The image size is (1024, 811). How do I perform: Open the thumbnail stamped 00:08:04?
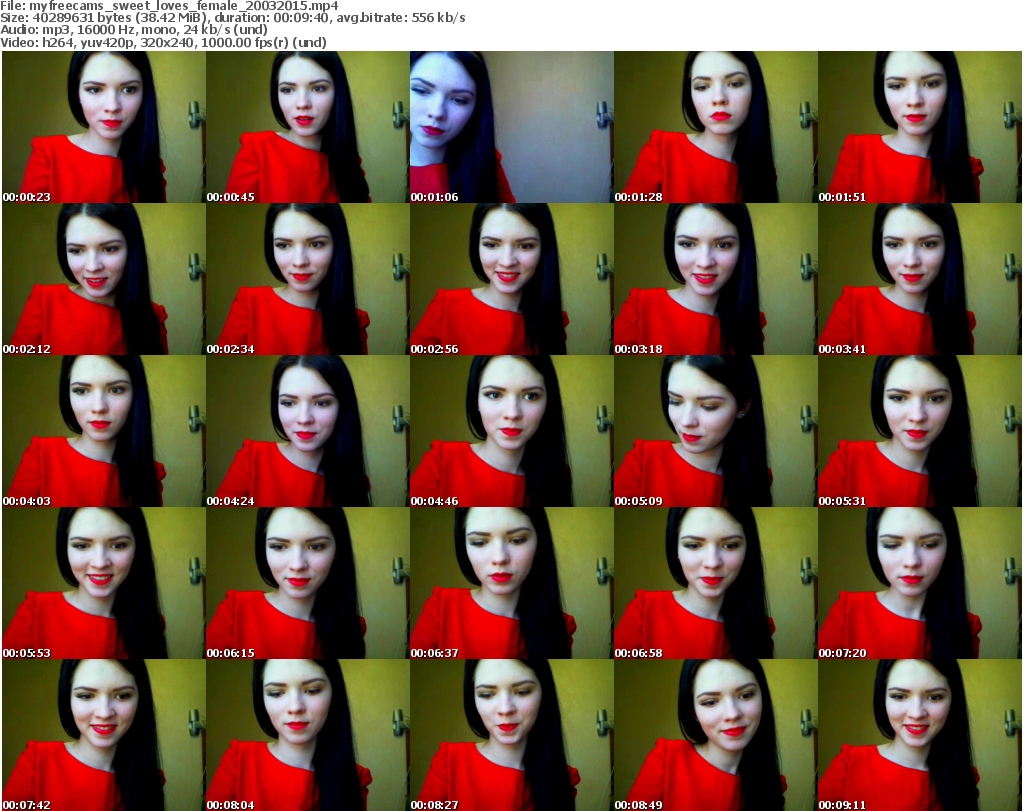[308, 735]
